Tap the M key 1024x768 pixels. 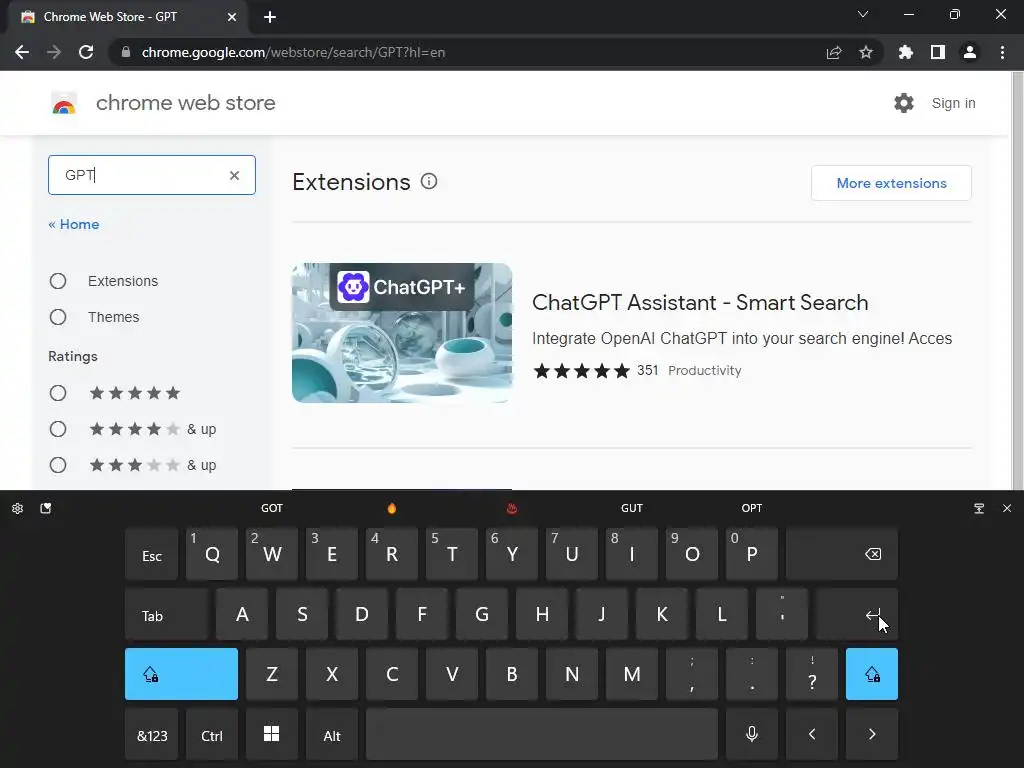632,674
